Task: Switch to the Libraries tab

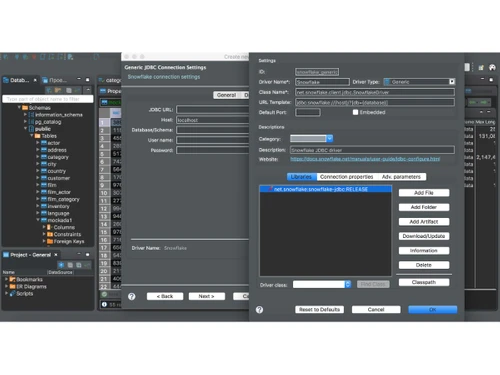Action: click(301, 177)
